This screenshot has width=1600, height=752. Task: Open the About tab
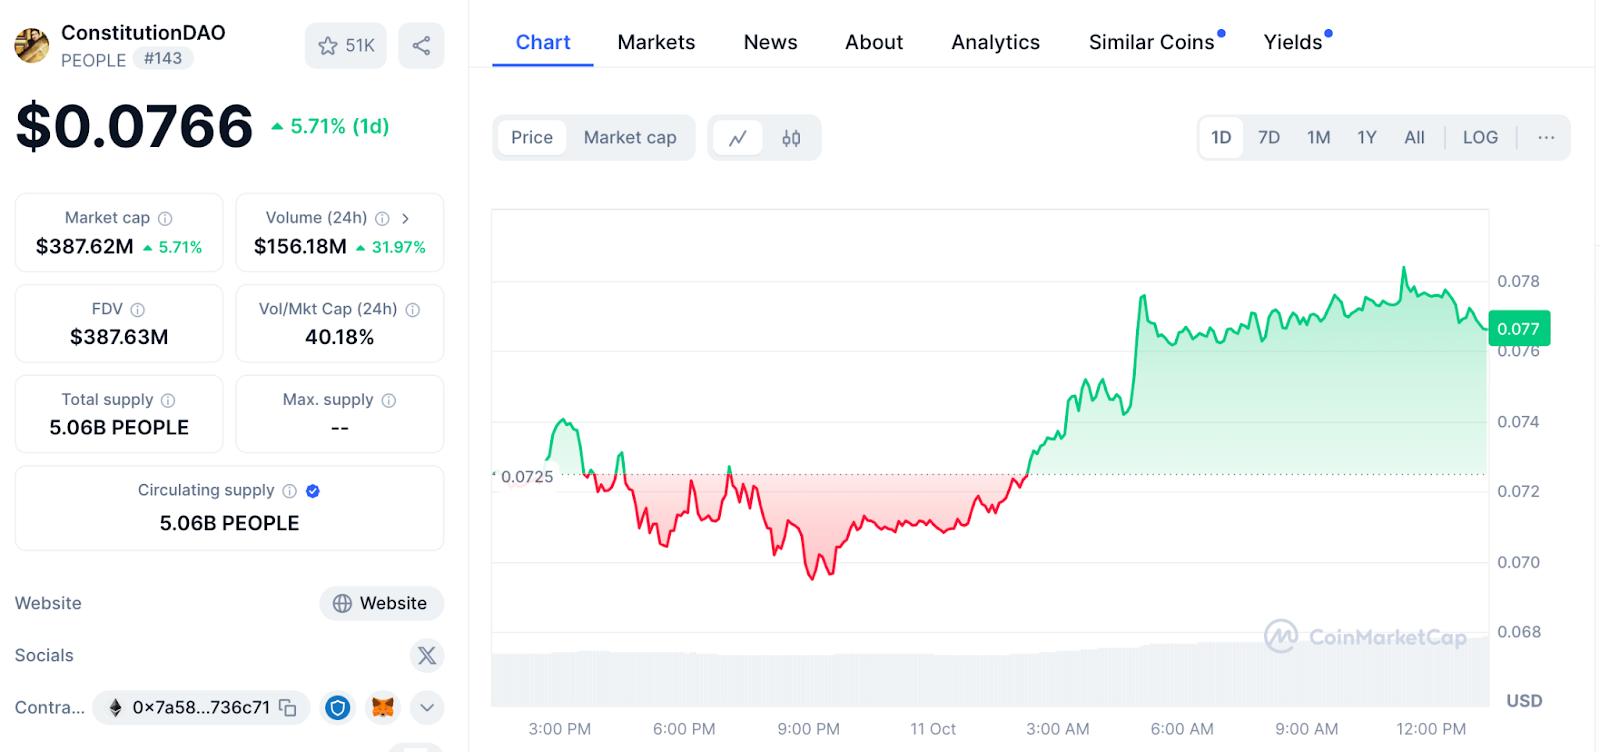(x=874, y=42)
